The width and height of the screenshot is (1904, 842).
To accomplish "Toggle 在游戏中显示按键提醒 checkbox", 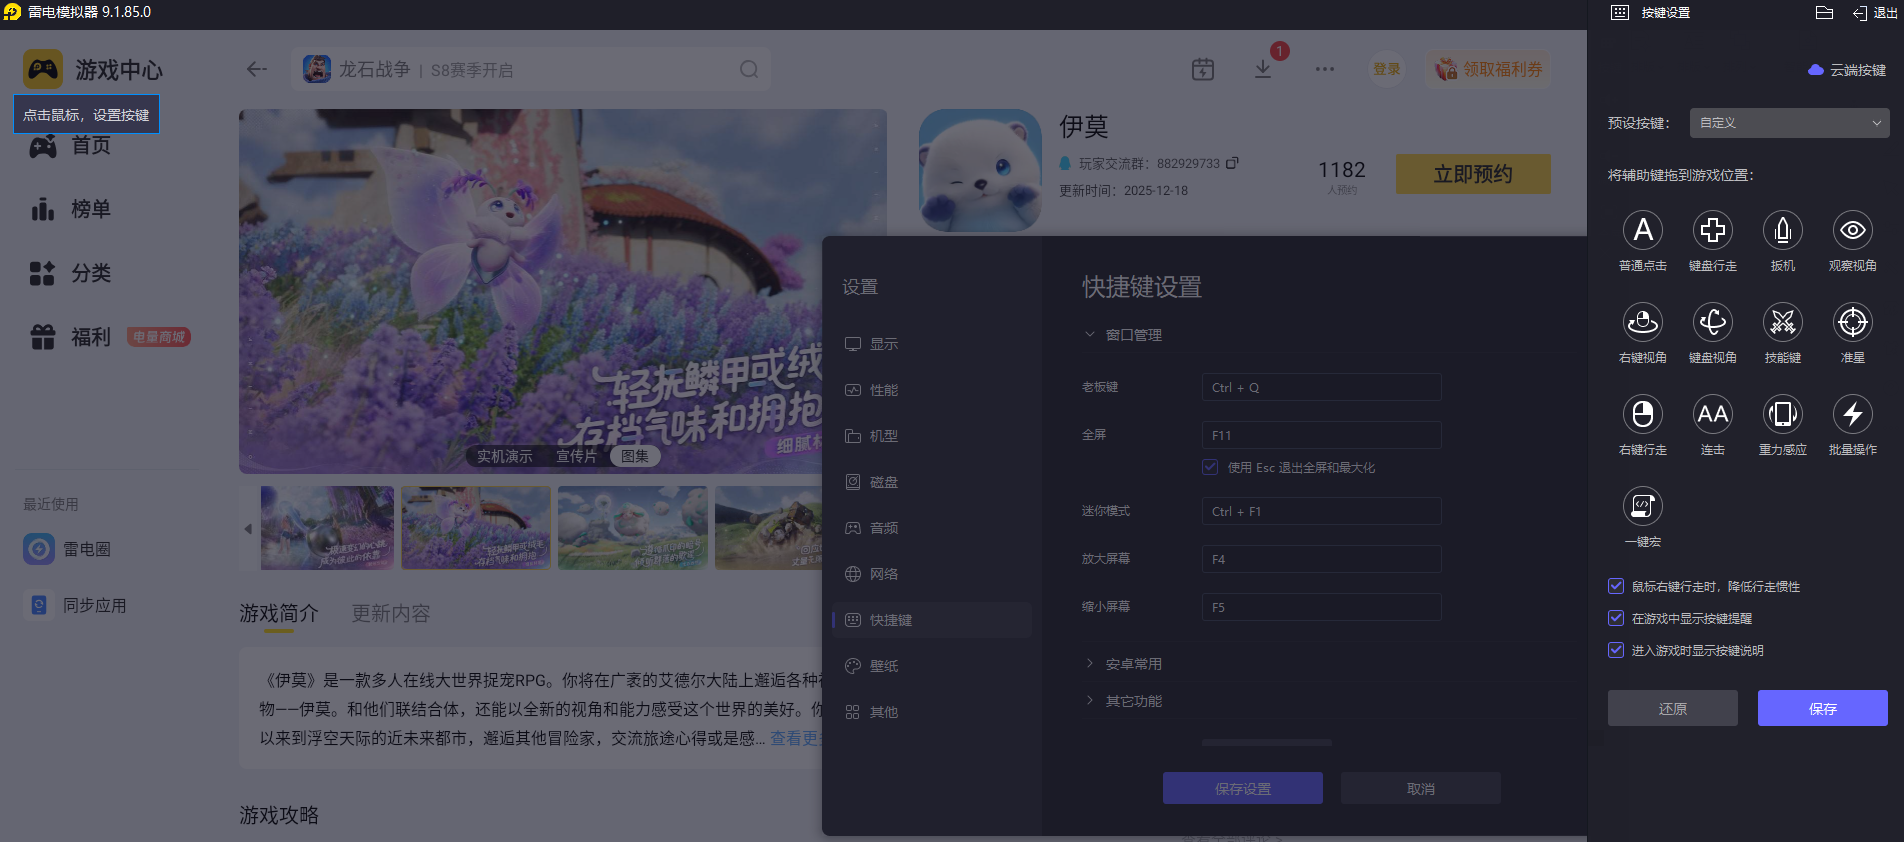I will [x=1615, y=618].
